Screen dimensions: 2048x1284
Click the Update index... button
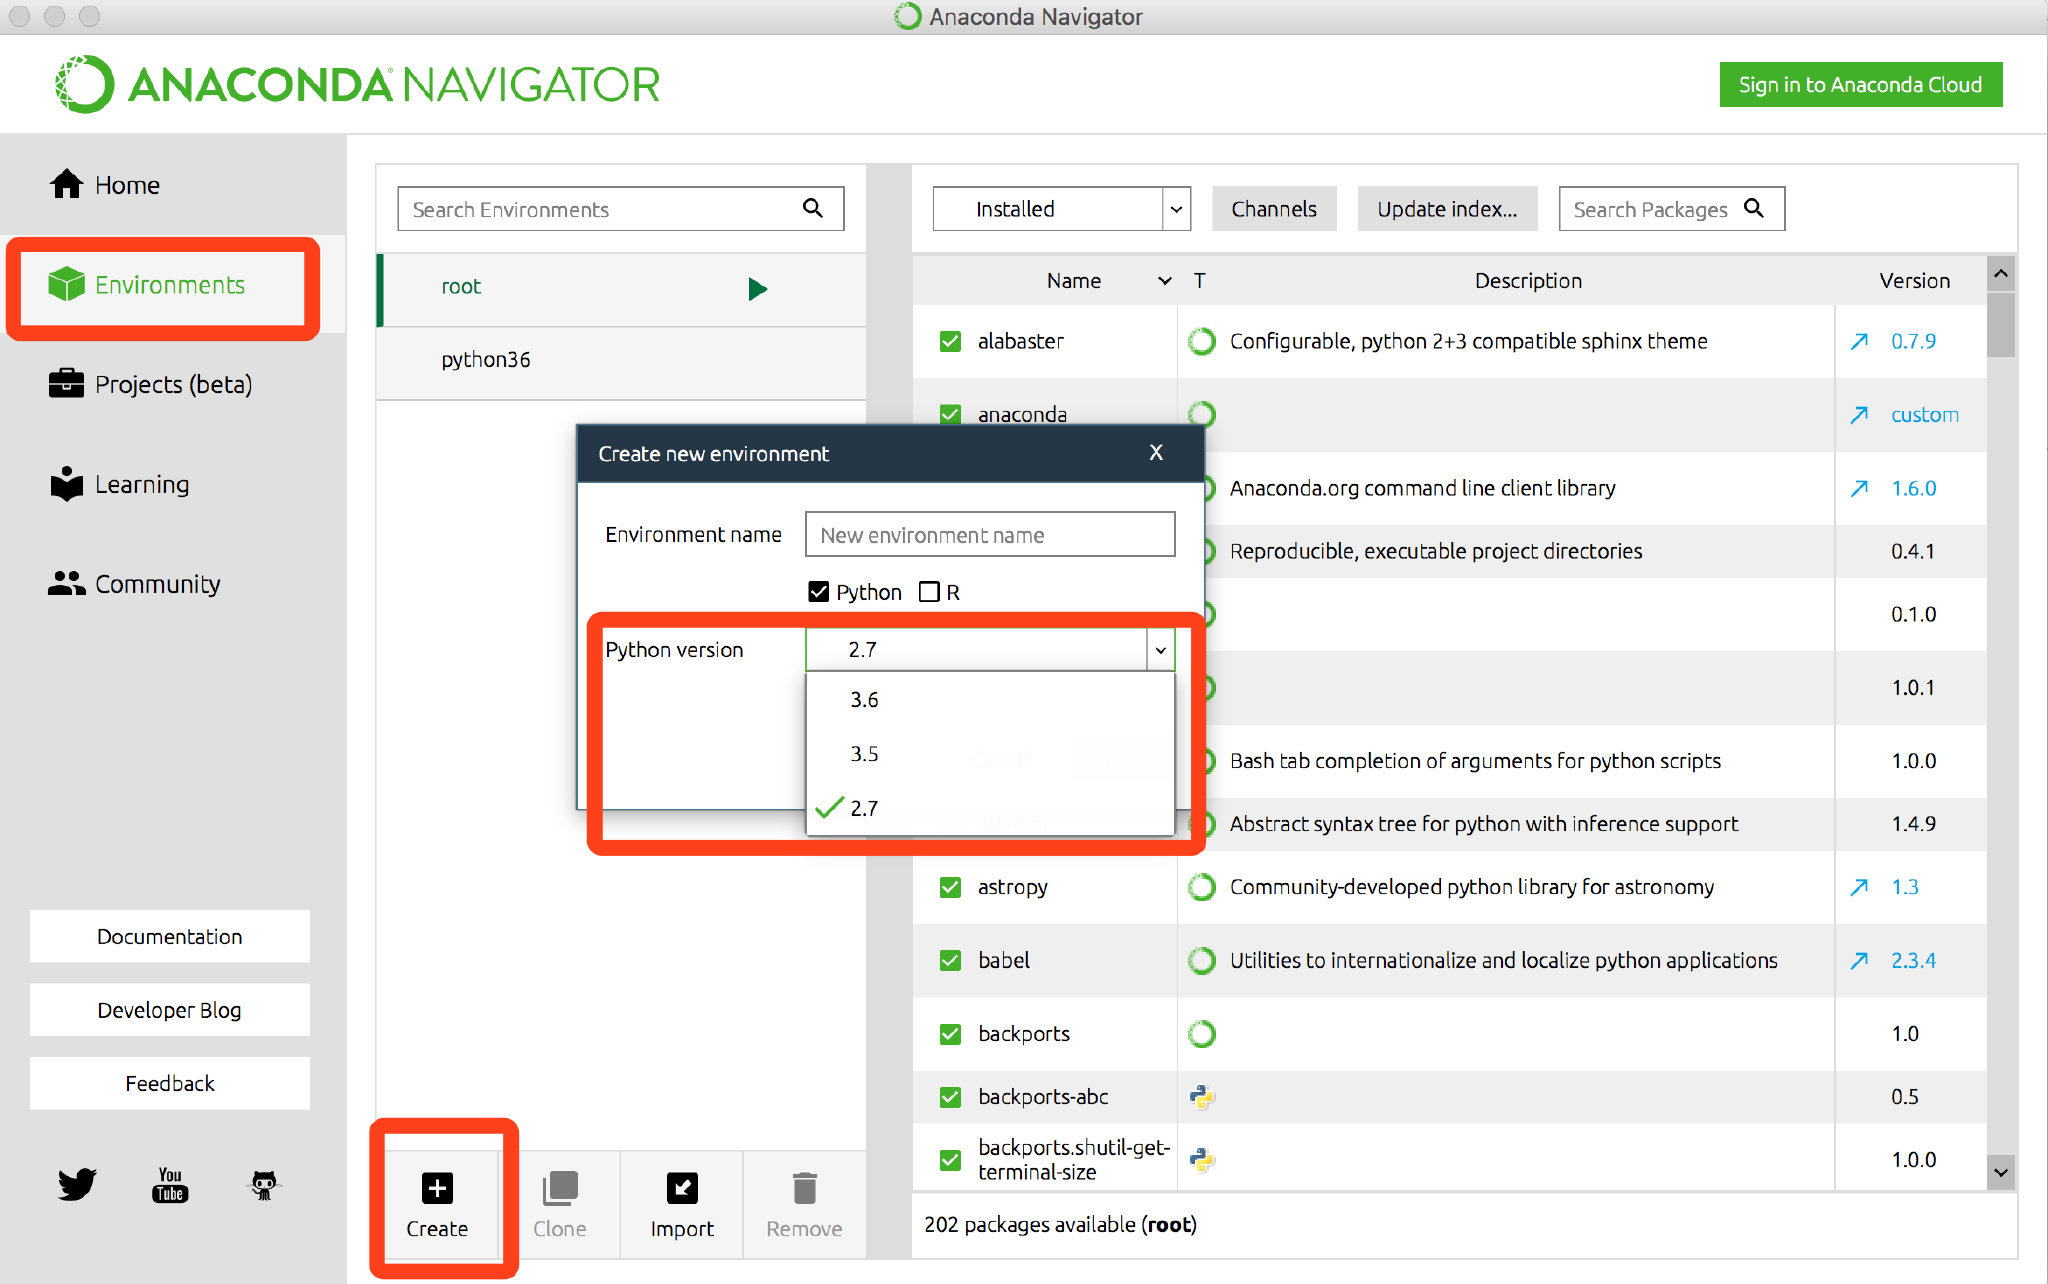(1447, 209)
